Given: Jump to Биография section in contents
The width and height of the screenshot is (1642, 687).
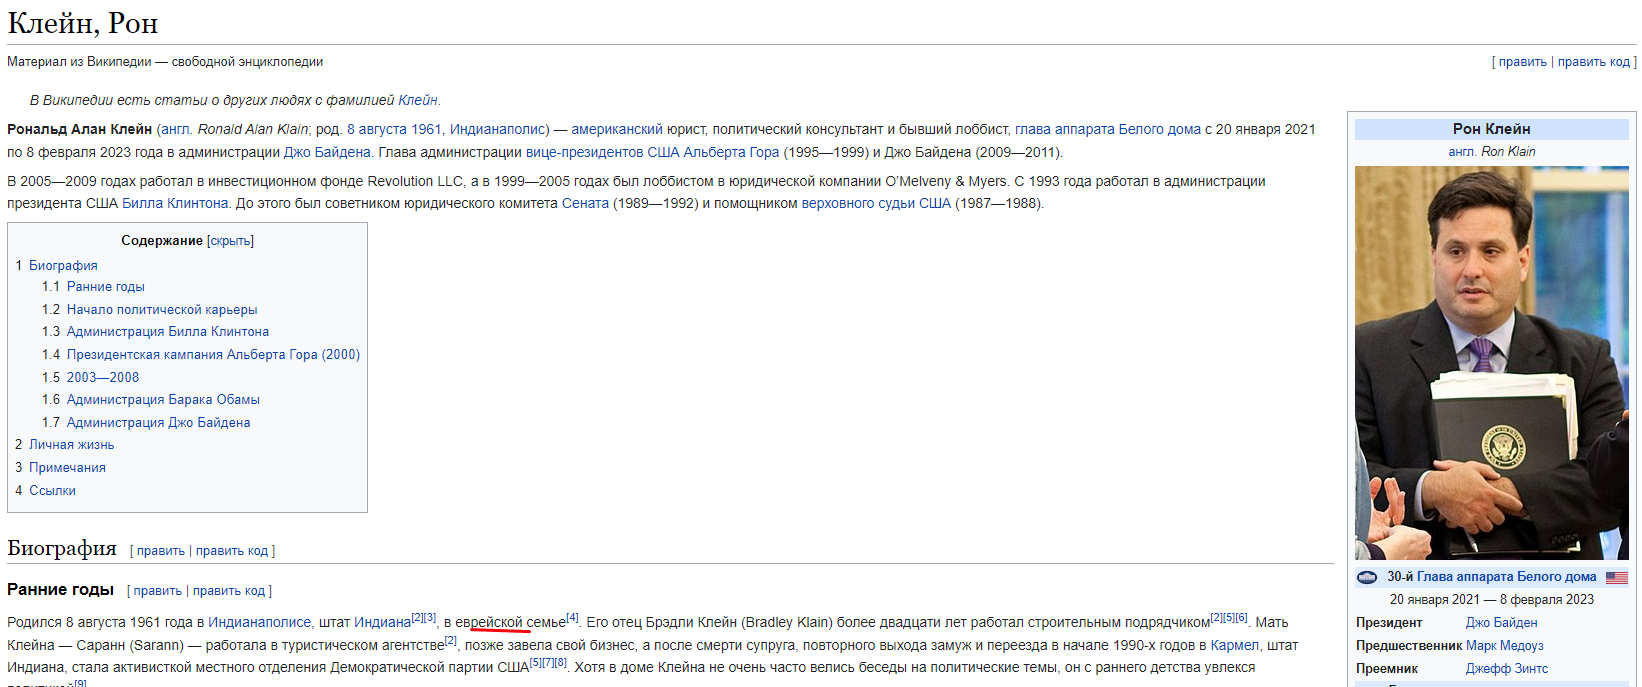Looking at the screenshot, I should pos(63,265).
